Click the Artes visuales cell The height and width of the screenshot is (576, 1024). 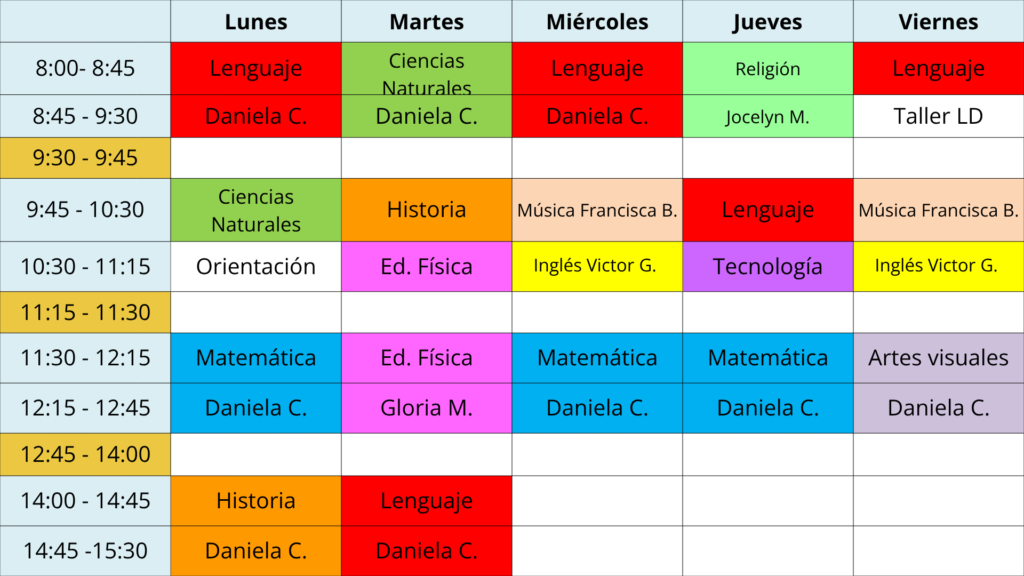[x=938, y=358]
